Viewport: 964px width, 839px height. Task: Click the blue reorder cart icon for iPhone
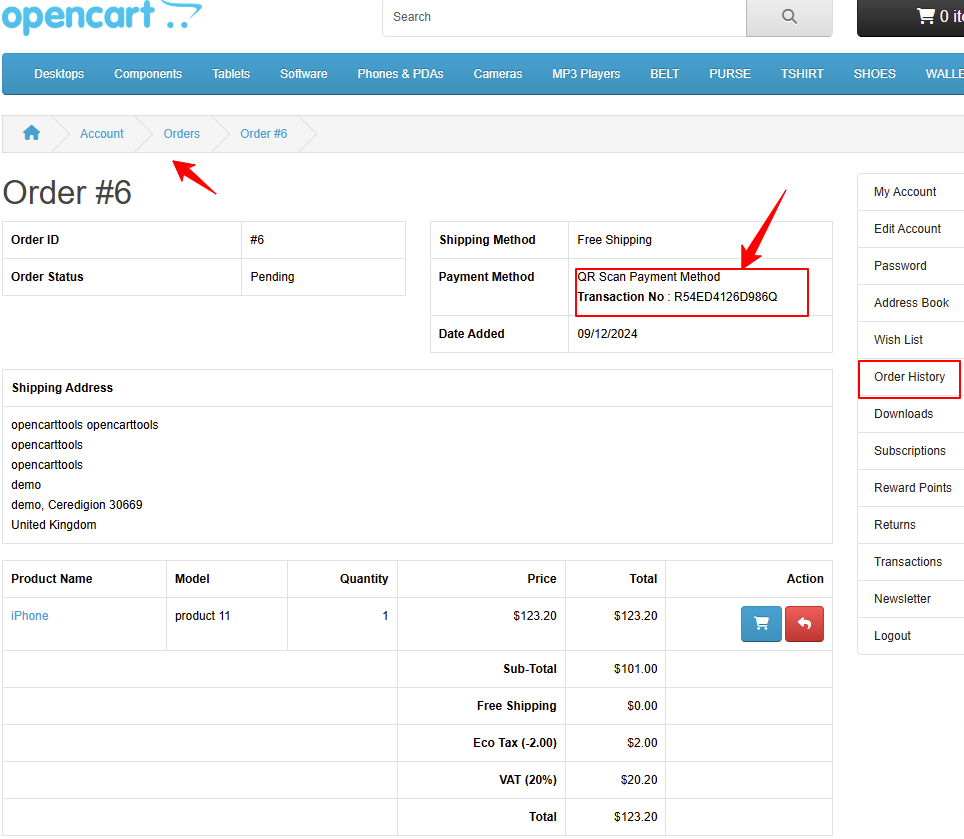761,624
